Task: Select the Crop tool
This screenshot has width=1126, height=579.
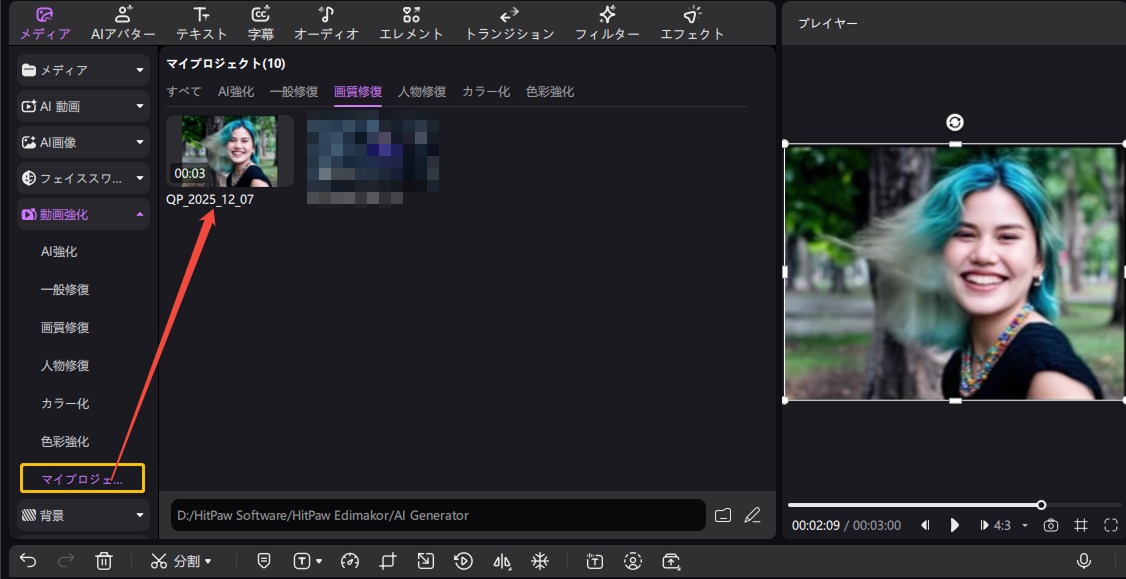Action: [x=389, y=561]
